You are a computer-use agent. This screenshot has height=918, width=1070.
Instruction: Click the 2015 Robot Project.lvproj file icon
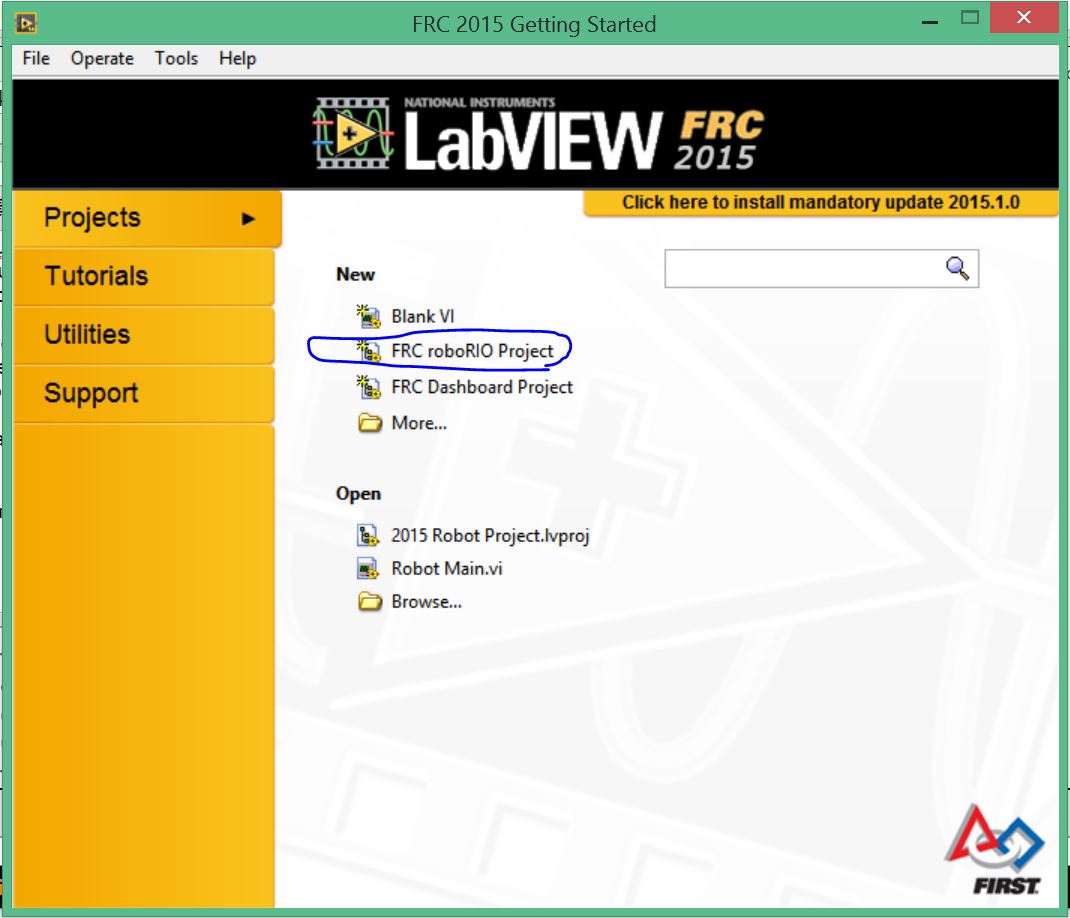368,536
